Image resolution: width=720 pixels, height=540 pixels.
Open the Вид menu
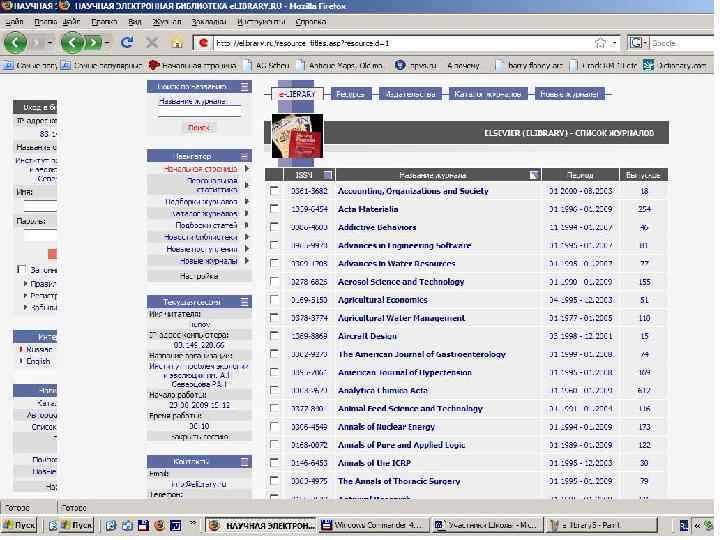coord(135,22)
